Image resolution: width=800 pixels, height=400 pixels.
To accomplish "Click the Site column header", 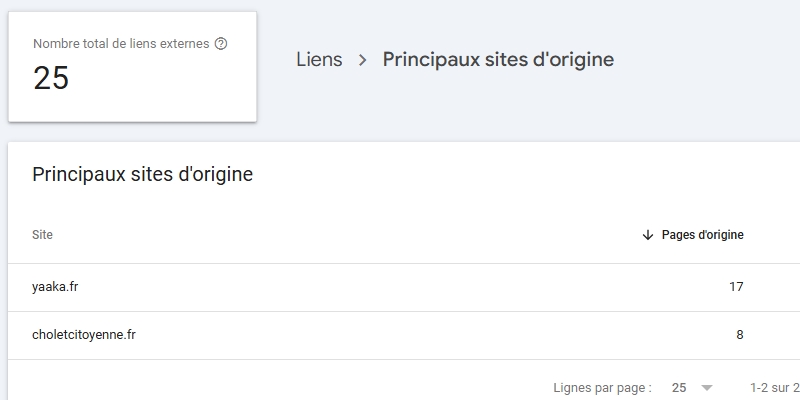I will point(43,235).
